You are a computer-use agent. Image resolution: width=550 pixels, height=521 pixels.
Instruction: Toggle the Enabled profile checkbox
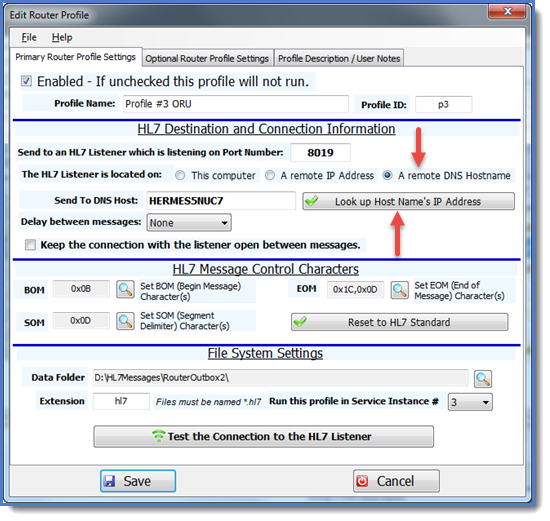coord(26,81)
